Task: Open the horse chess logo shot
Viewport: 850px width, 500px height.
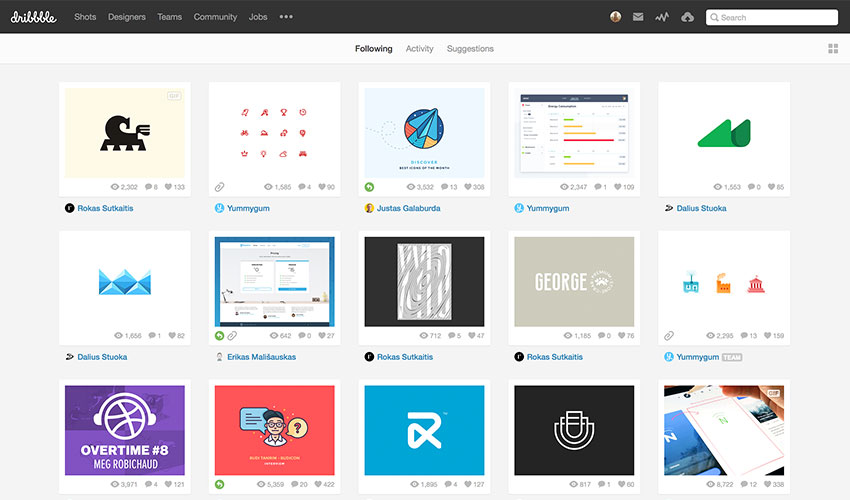Action: 125,133
